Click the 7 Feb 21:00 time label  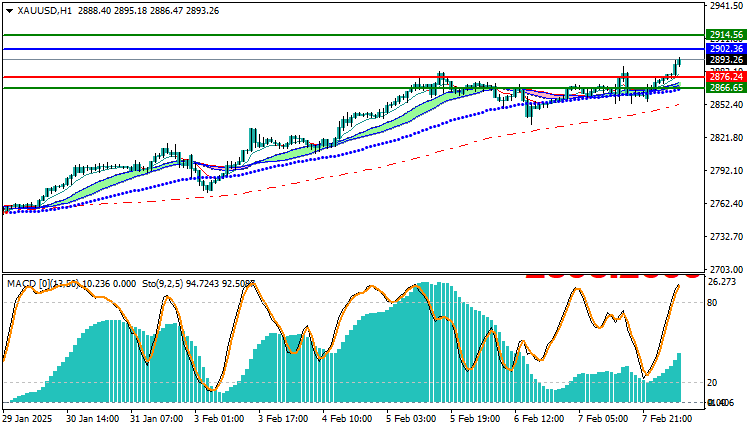coord(667,419)
